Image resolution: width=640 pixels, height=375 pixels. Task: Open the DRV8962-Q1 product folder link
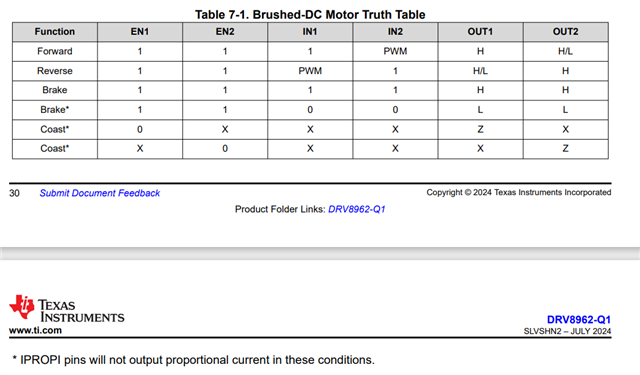(x=356, y=209)
